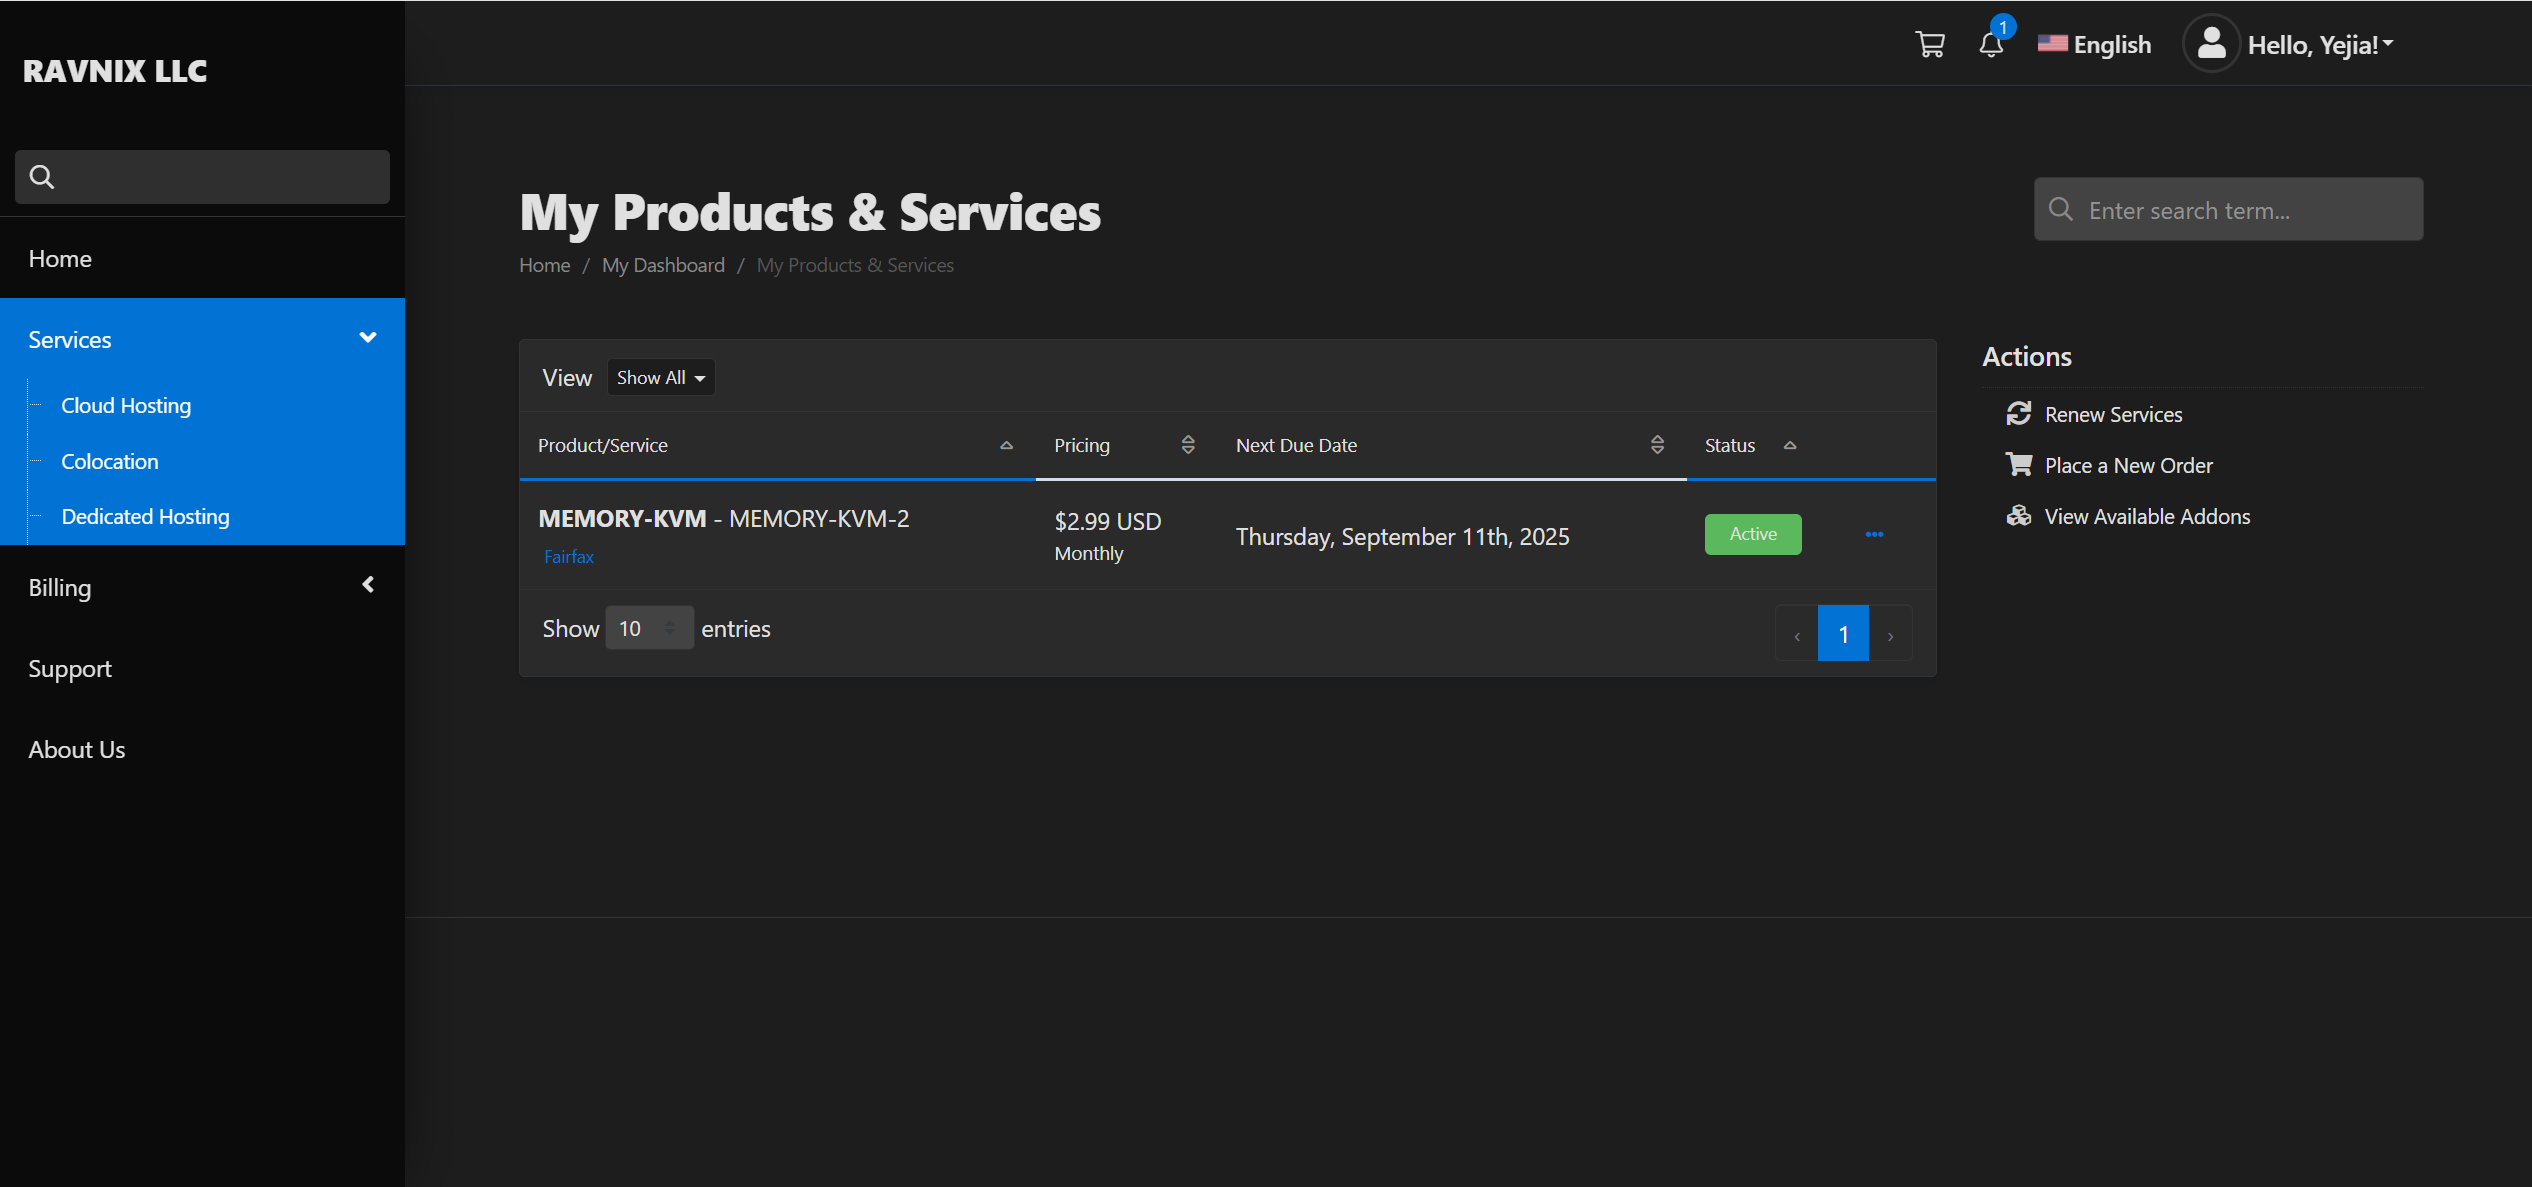The height and width of the screenshot is (1187, 2532).
Task: Click the US flag language icon
Action: tap(2053, 44)
